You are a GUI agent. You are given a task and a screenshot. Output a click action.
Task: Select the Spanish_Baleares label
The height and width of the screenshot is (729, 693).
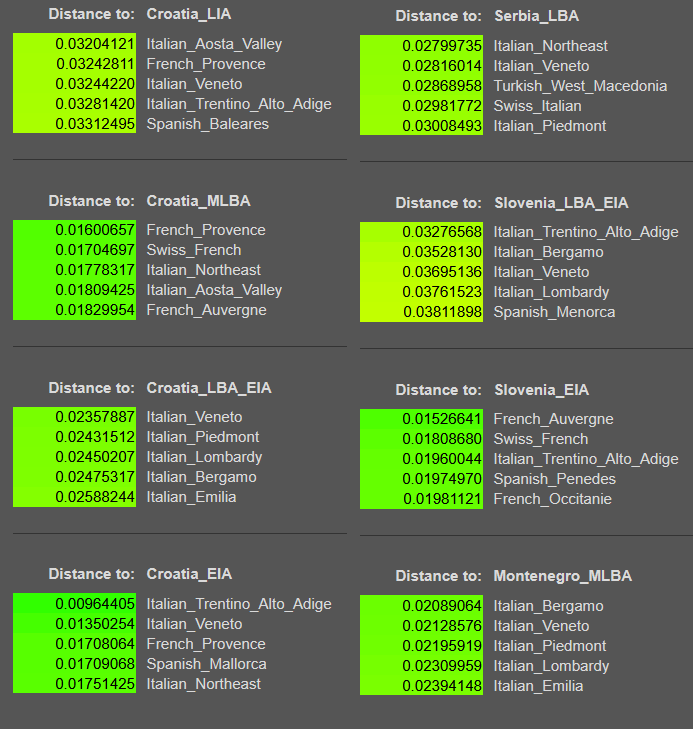coord(208,124)
